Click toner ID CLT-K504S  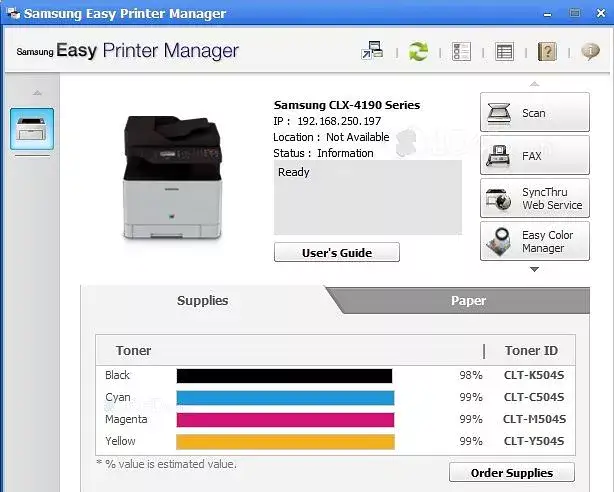pos(534,375)
